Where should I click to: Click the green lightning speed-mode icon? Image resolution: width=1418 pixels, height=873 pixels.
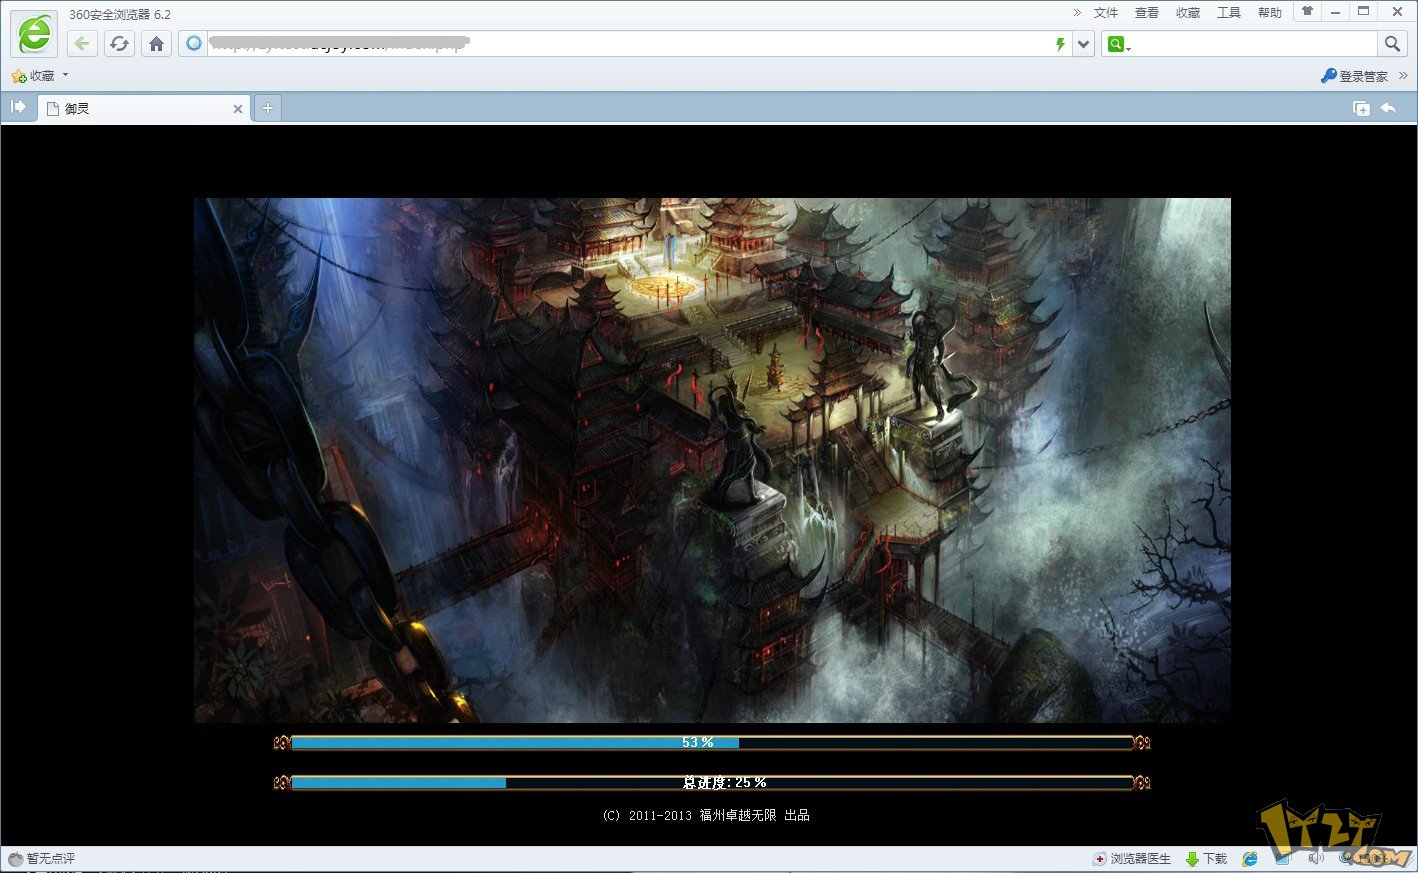(x=1060, y=44)
